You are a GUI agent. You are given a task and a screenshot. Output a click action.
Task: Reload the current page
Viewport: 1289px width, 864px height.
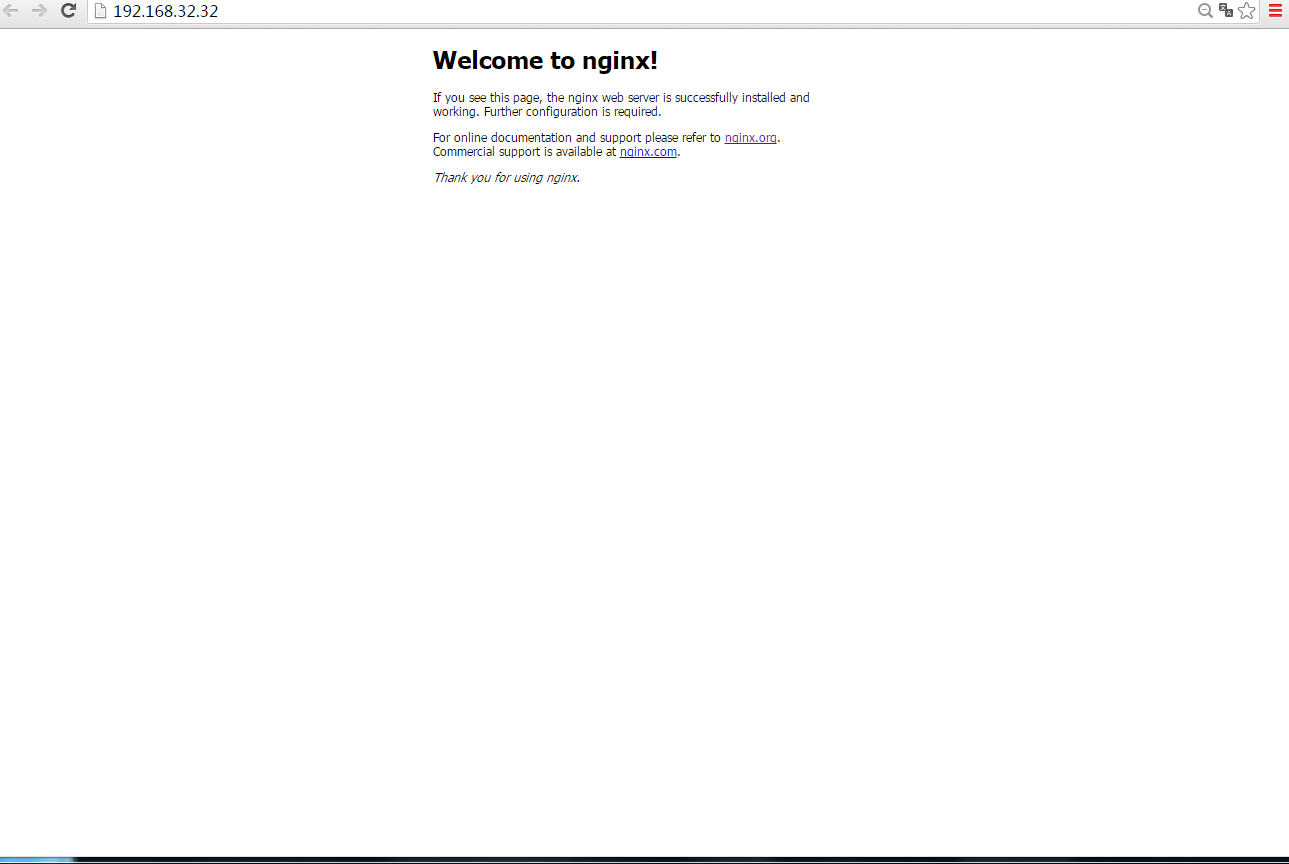point(69,11)
